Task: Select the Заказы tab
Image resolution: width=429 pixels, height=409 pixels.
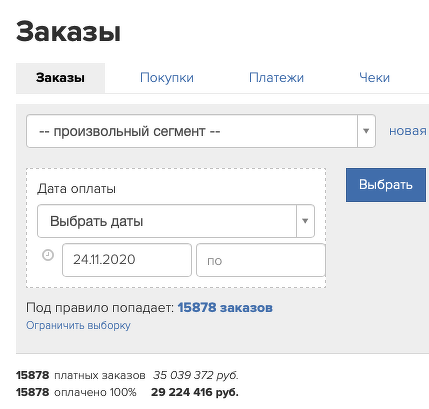Action: (60, 78)
